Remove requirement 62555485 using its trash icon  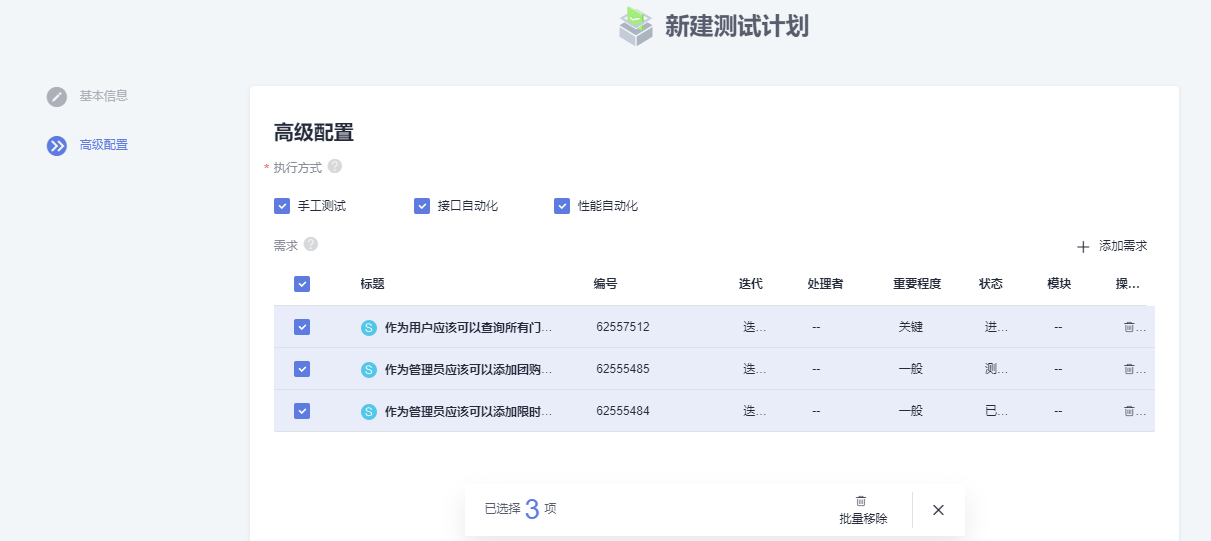click(1129, 368)
